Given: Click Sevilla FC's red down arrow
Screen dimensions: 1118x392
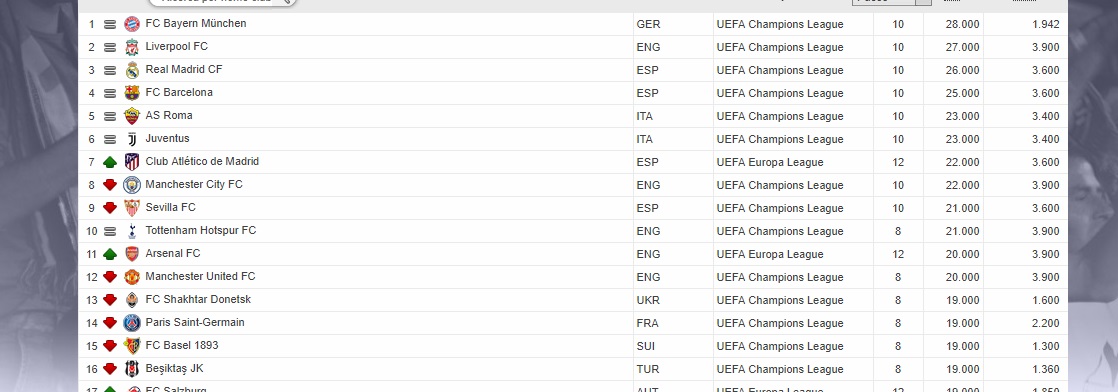Looking at the screenshot, I should pyautogui.click(x=110, y=208).
